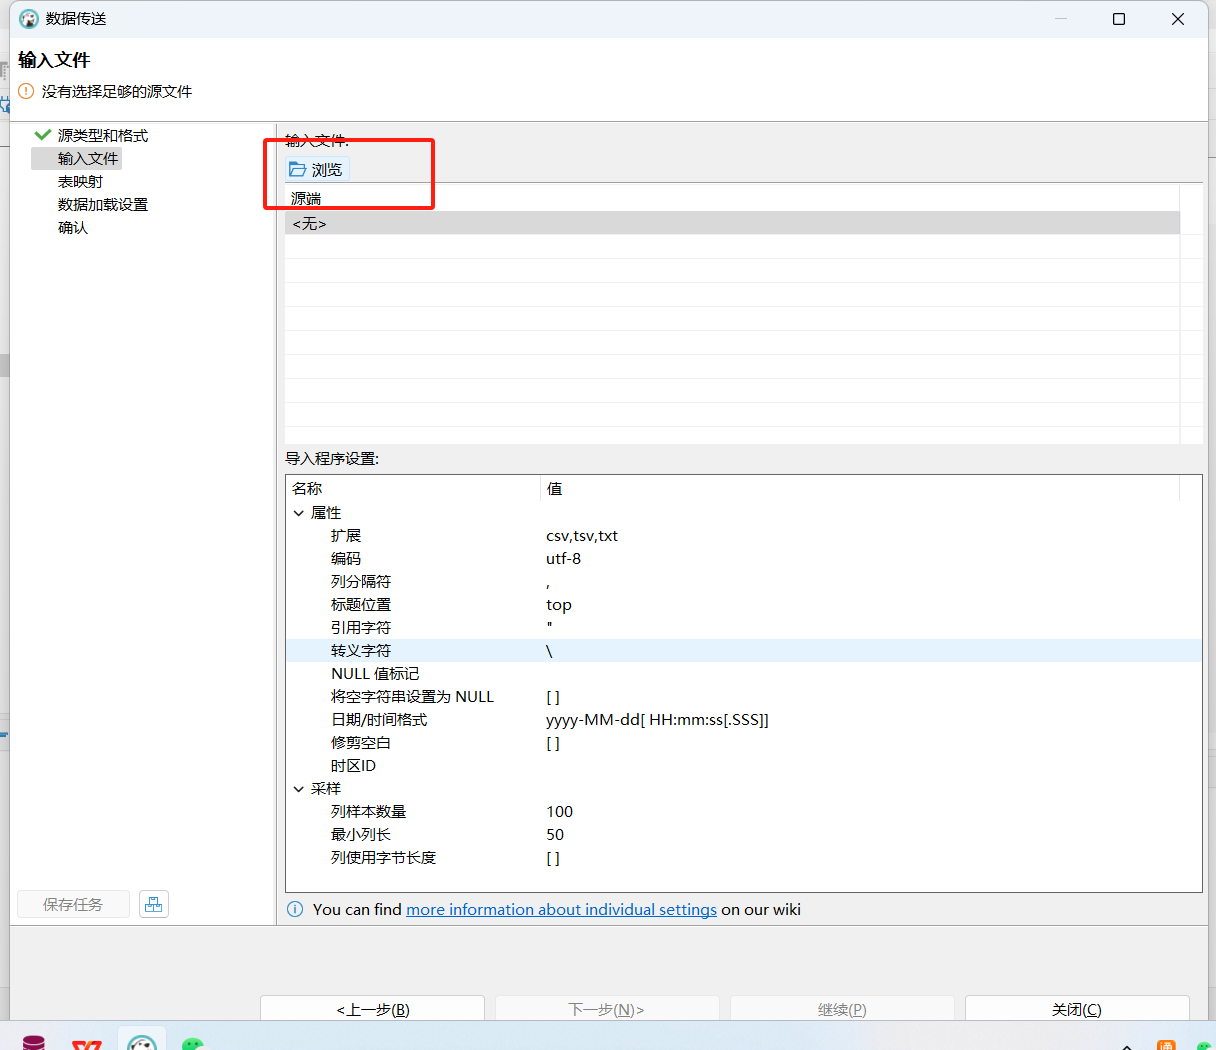1216x1050 pixels.
Task: Click the <上一步(B) back button
Action: click(372, 1008)
